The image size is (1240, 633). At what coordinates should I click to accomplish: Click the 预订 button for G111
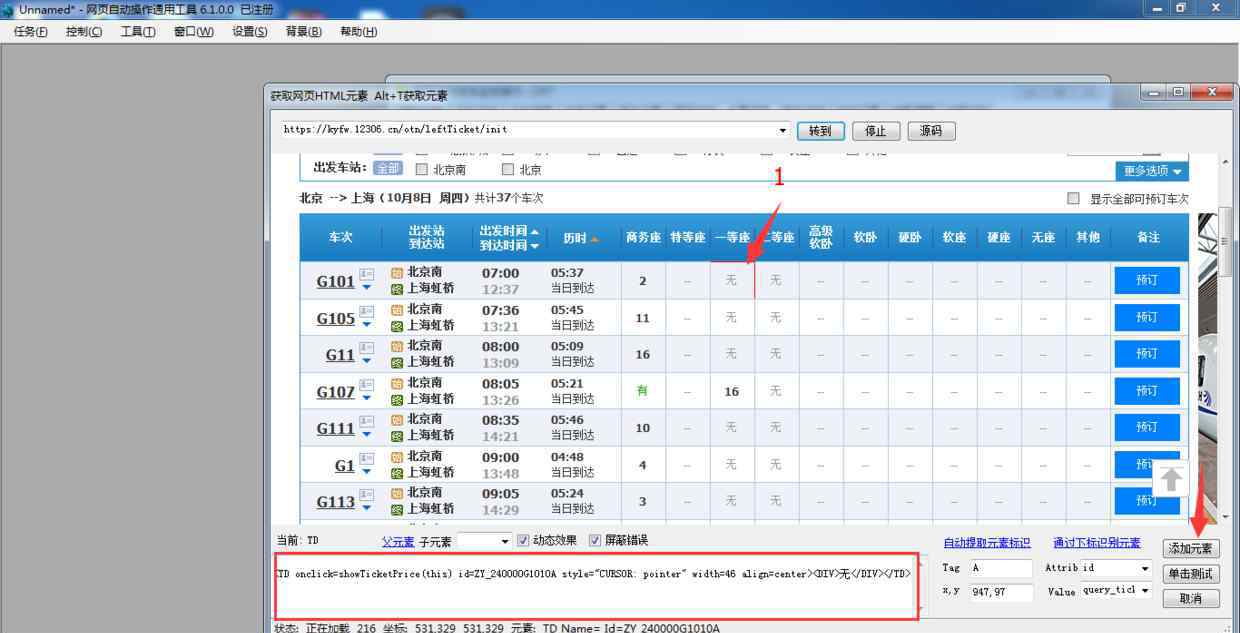click(1147, 428)
